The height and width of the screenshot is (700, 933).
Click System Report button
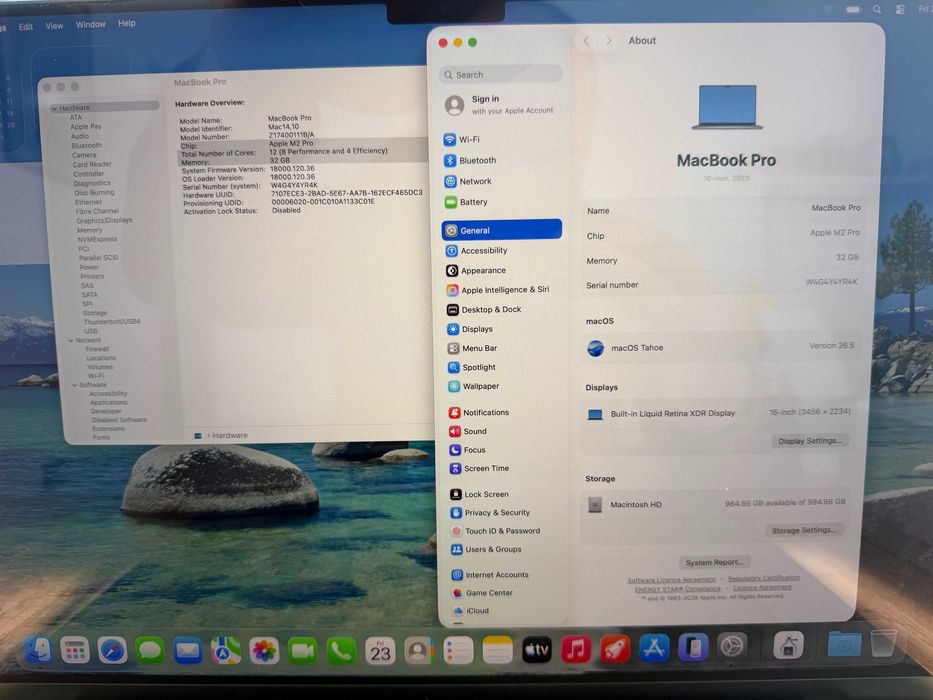pyautogui.click(x=714, y=562)
